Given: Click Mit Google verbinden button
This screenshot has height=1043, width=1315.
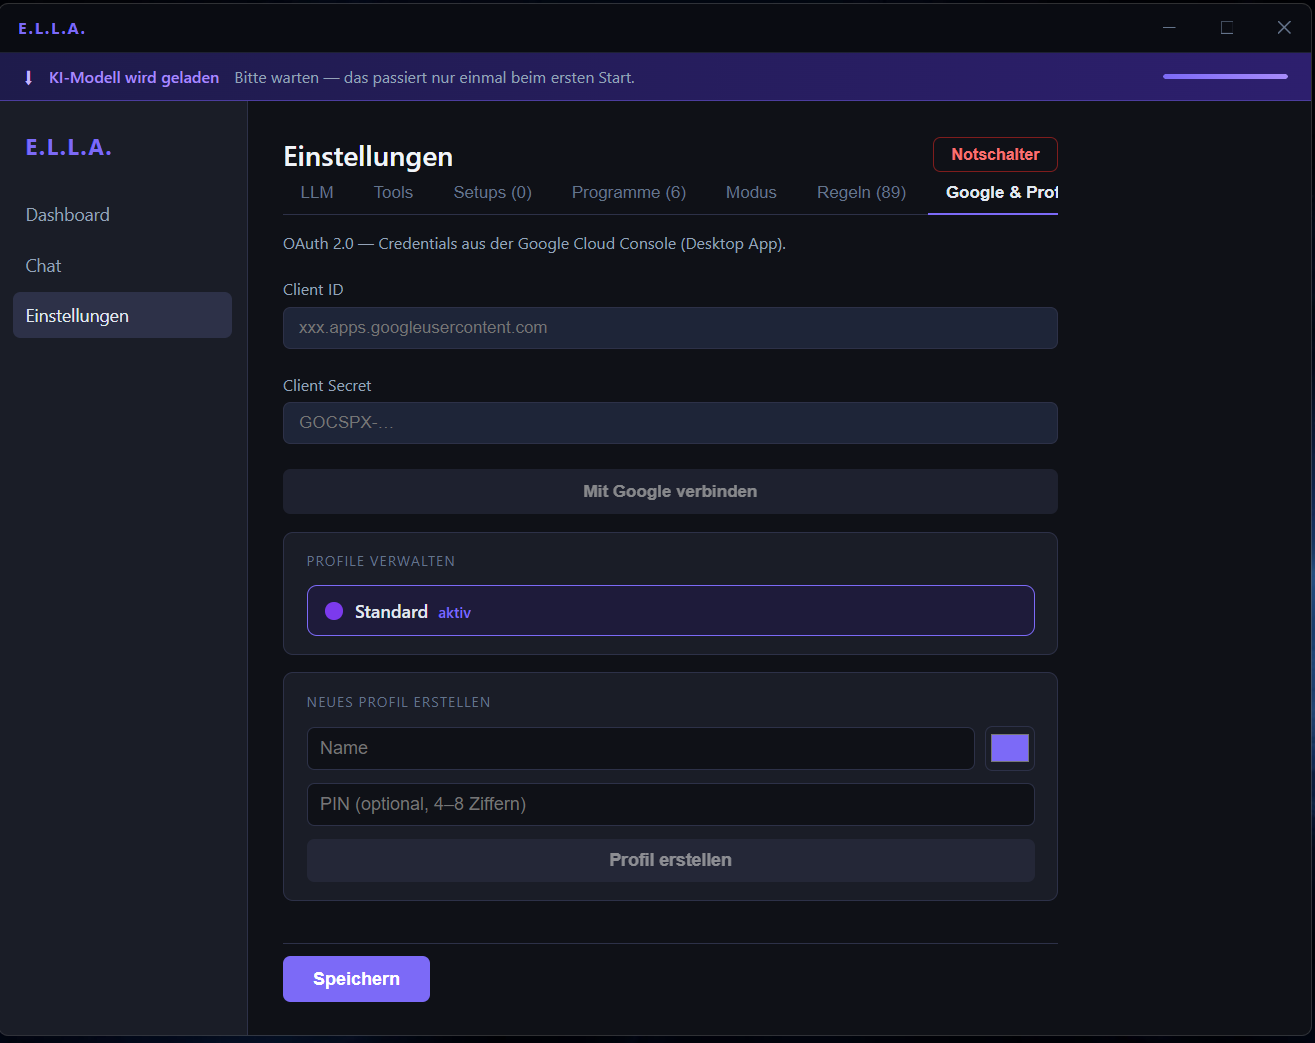Looking at the screenshot, I should click(x=670, y=491).
